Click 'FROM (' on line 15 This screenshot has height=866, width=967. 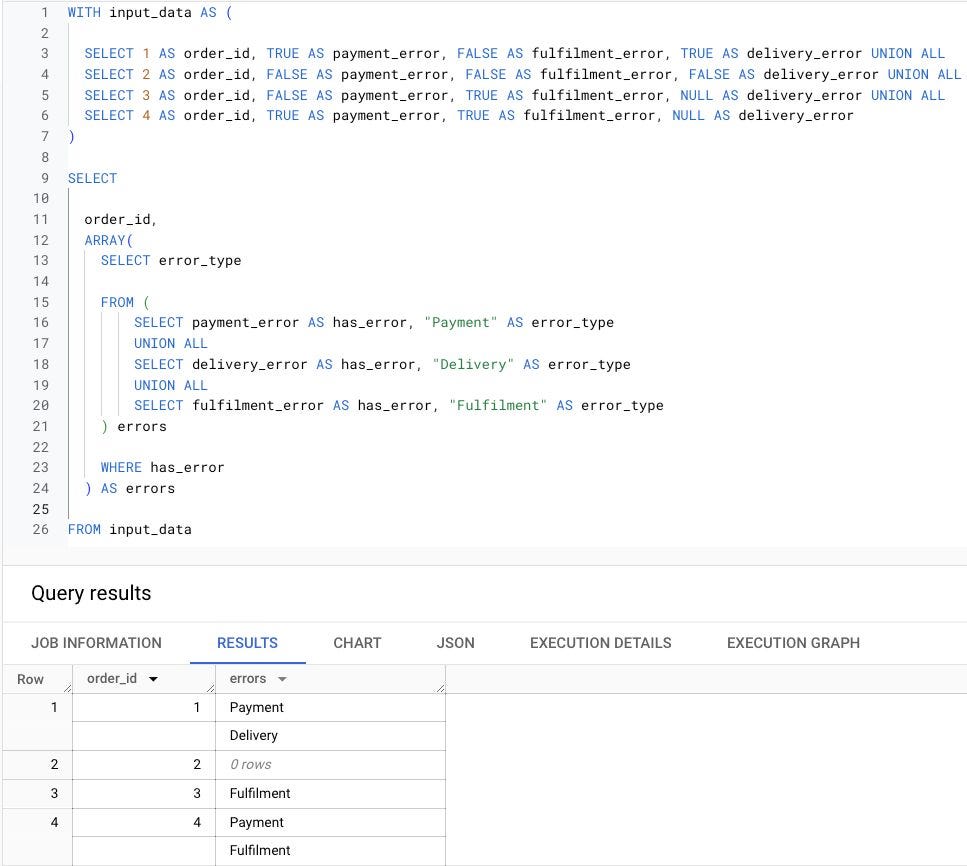pos(125,302)
